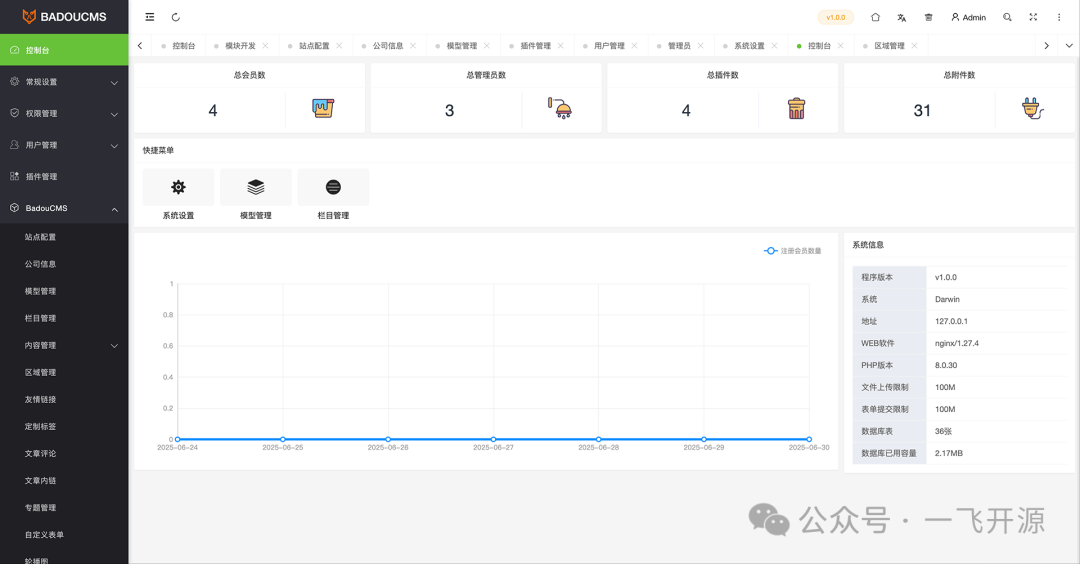
Task: Click the nginx/1.27.4 value in 系统信息
Action: coord(957,343)
